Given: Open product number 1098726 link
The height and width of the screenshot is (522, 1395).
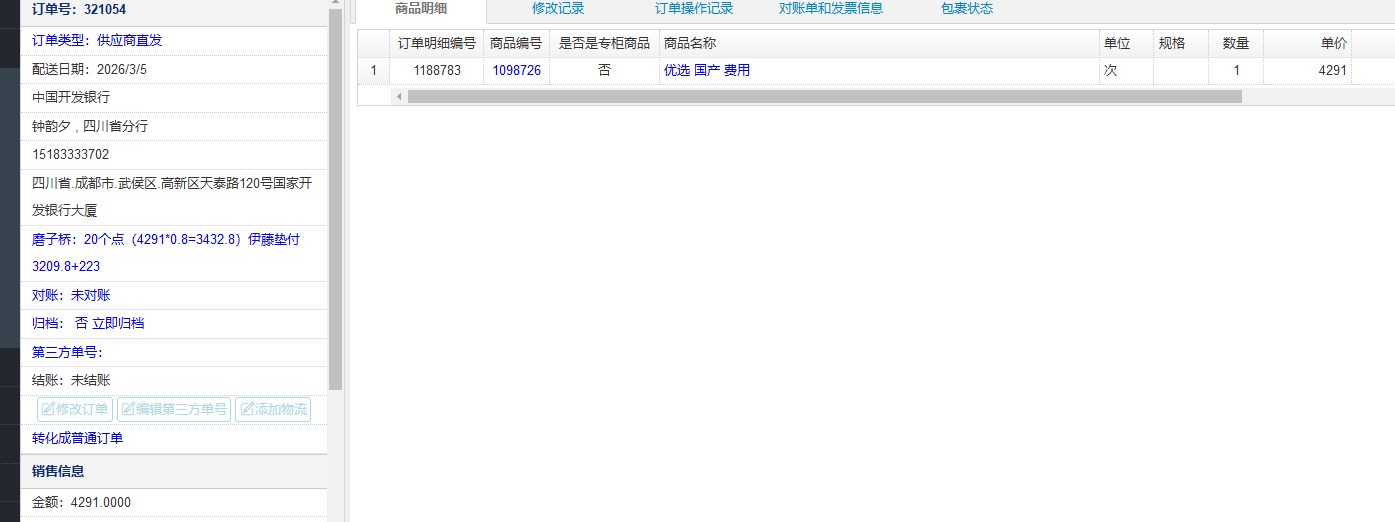Looking at the screenshot, I should [516, 71].
